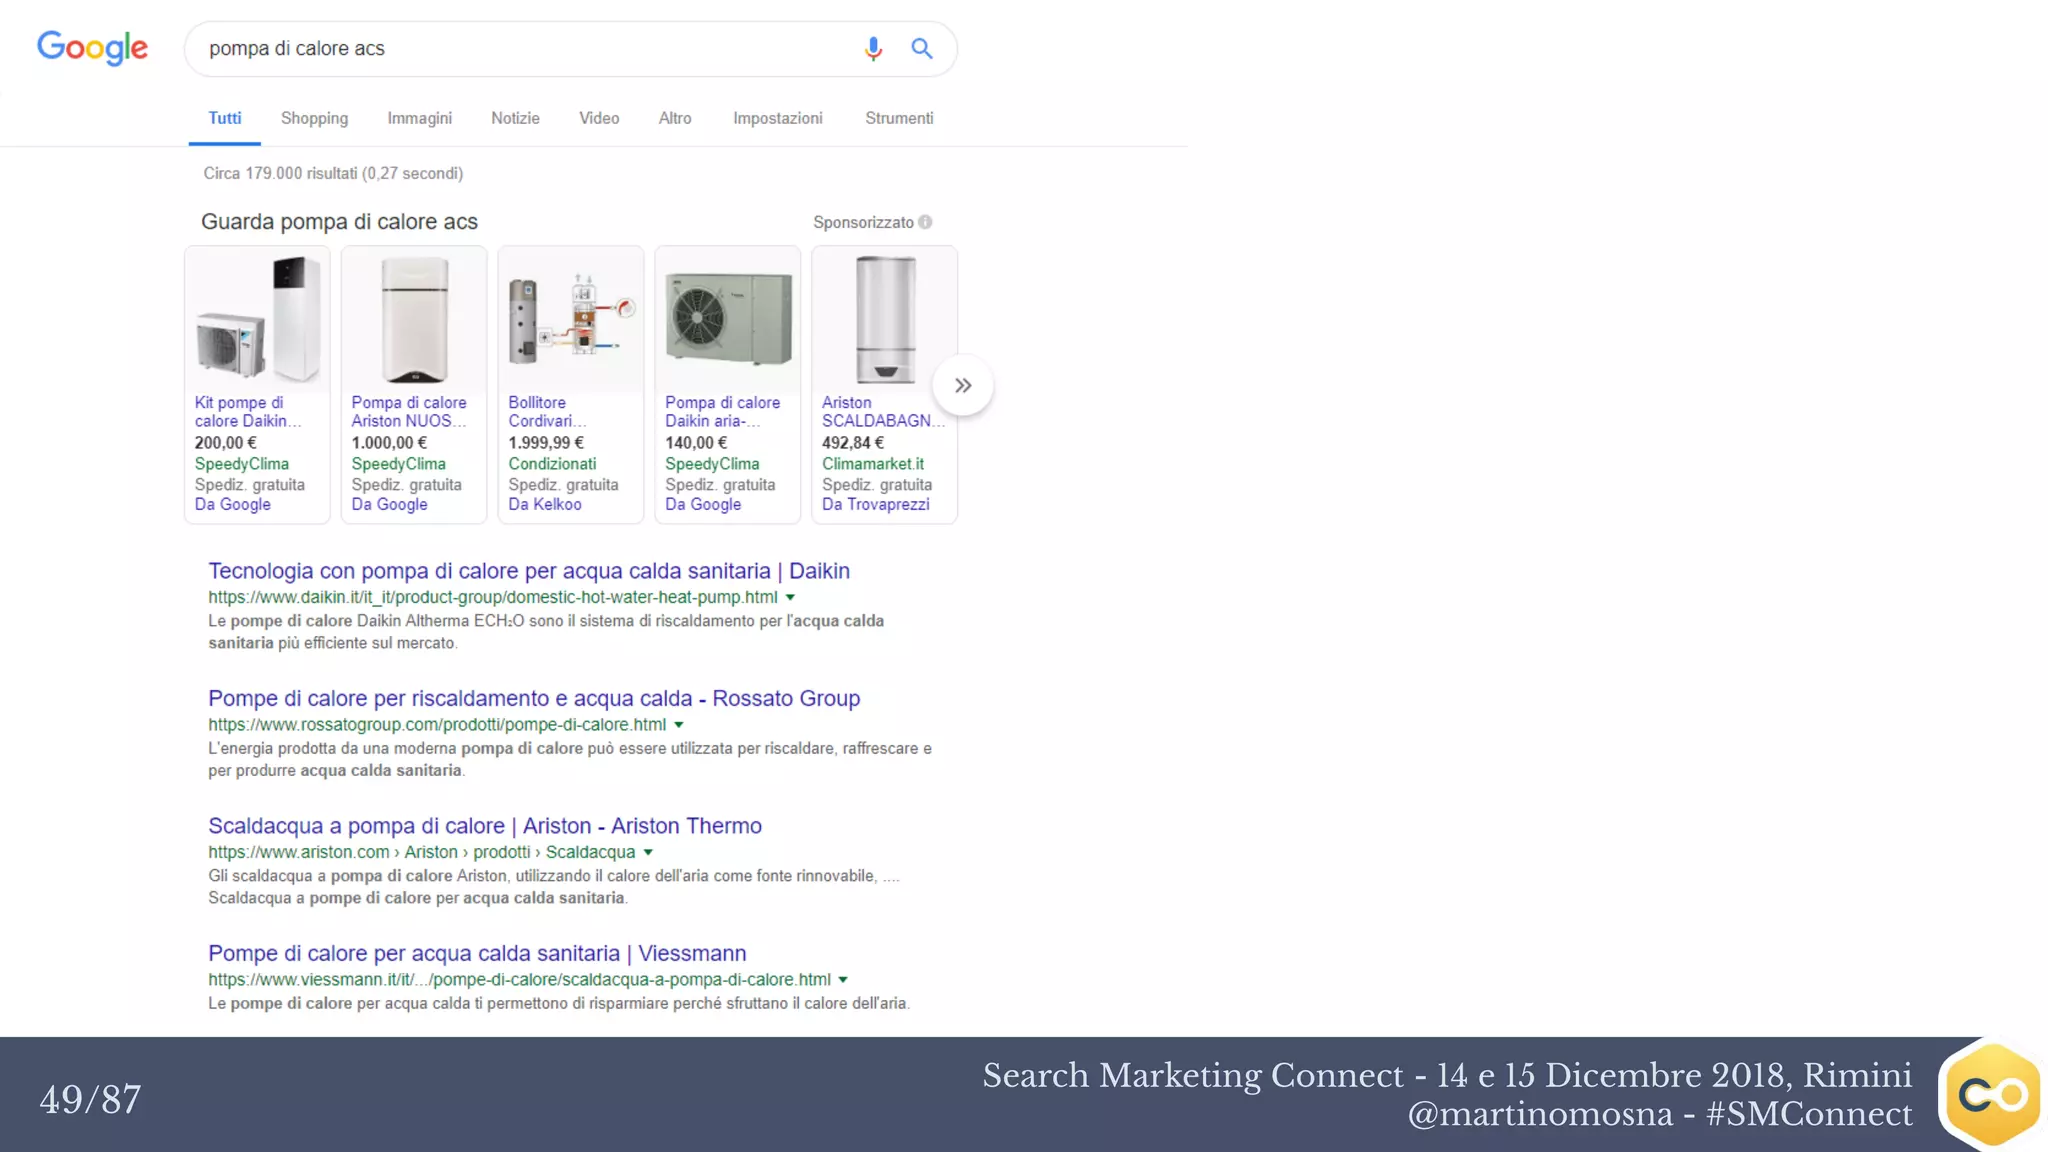The width and height of the screenshot is (2048, 1152).
Task: Click the microphone voice search icon
Action: 873,48
